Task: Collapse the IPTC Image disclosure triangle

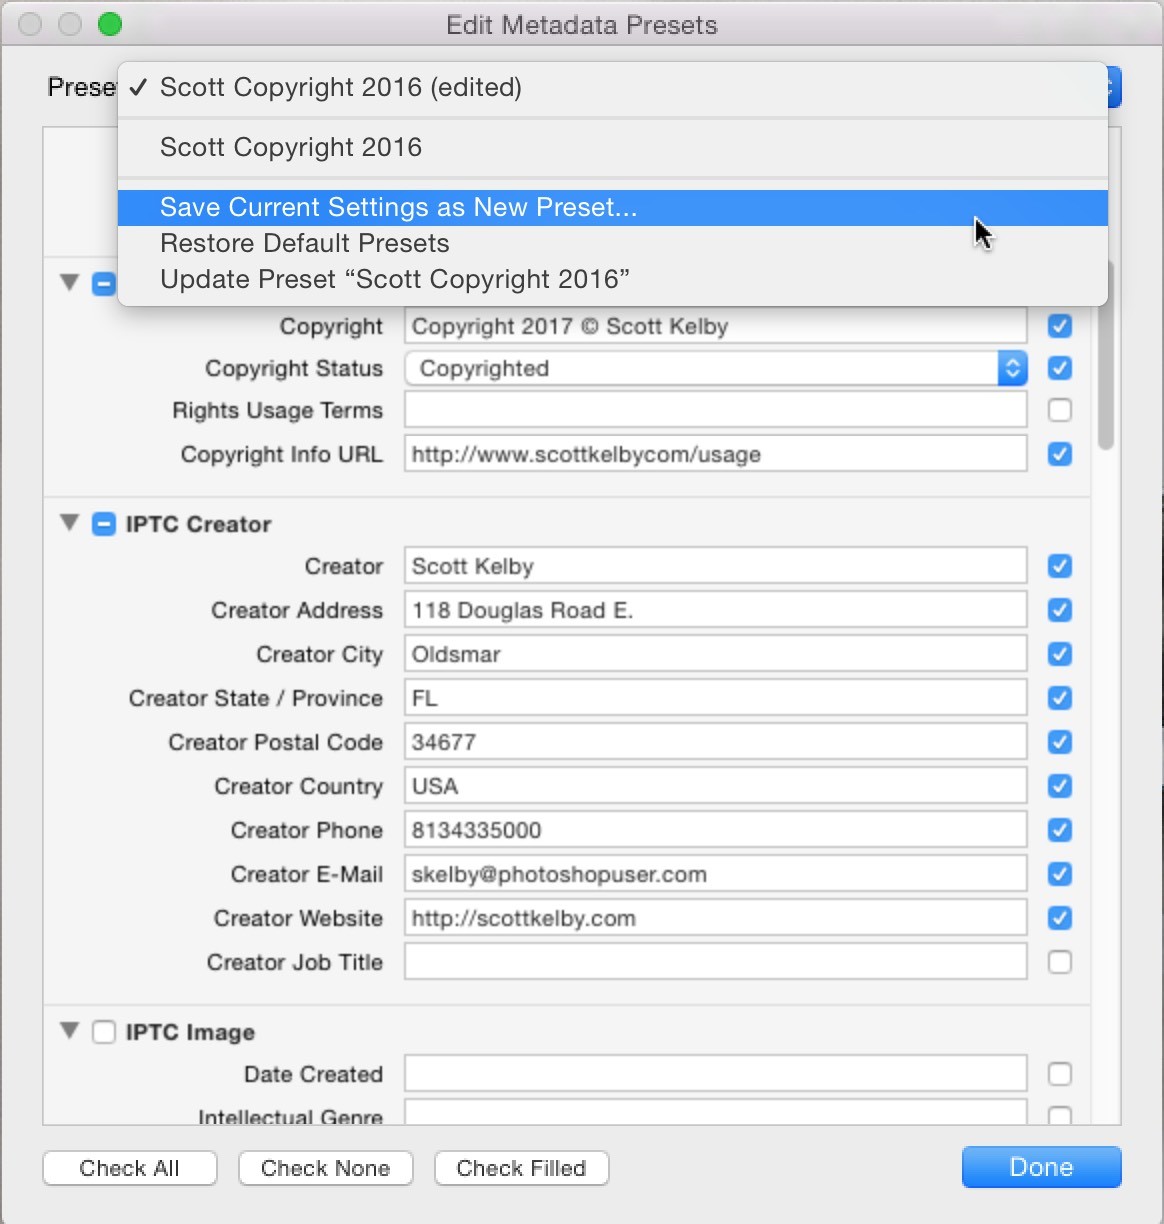Action: [x=68, y=1032]
